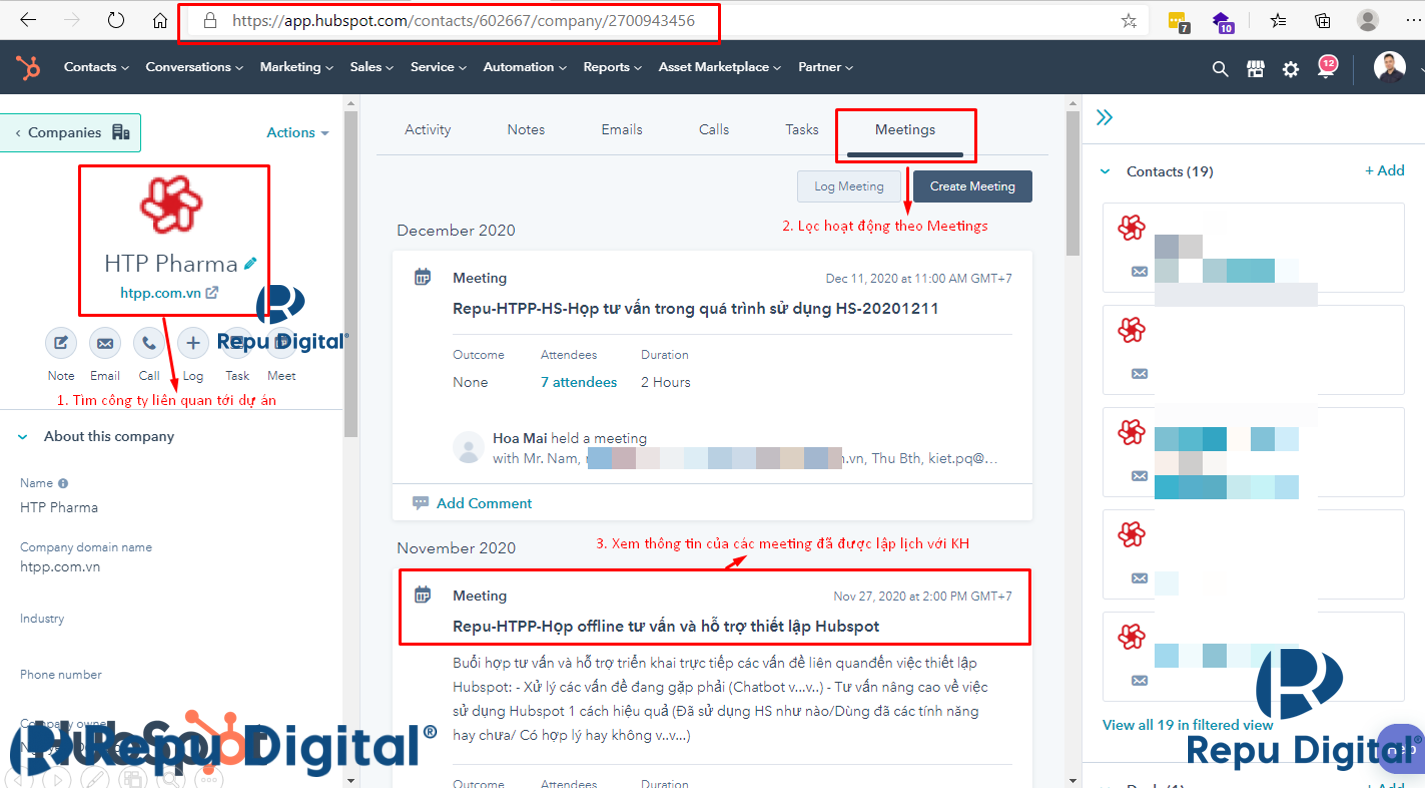Click View all 19 in filtered view
Viewport: 1425px width, 788px height.
coord(1188,725)
